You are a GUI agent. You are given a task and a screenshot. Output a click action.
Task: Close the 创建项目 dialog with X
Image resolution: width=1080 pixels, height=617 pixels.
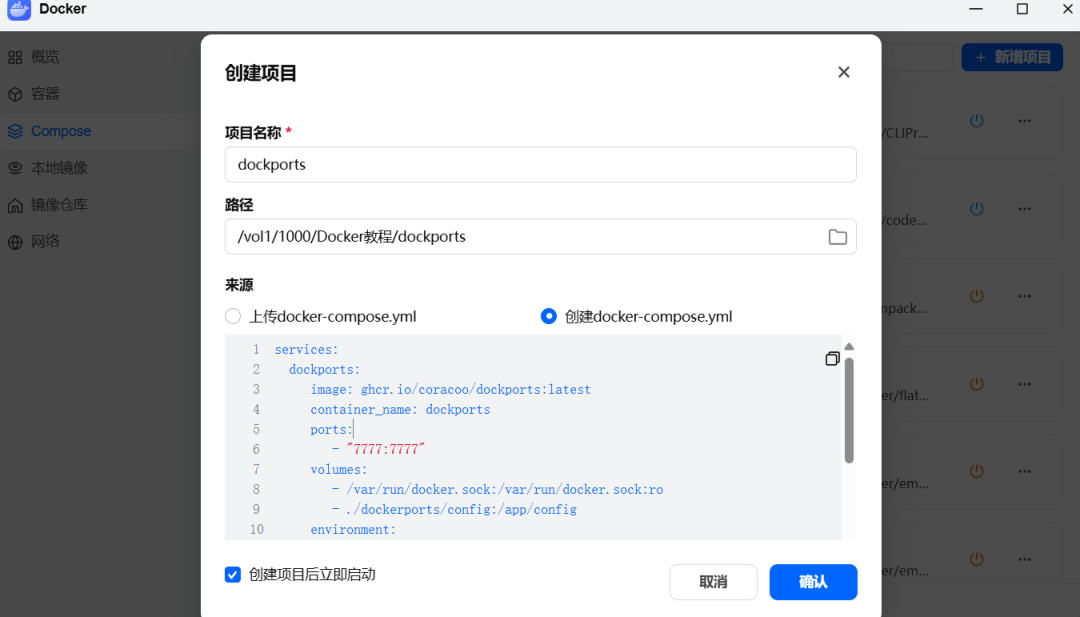(x=843, y=72)
